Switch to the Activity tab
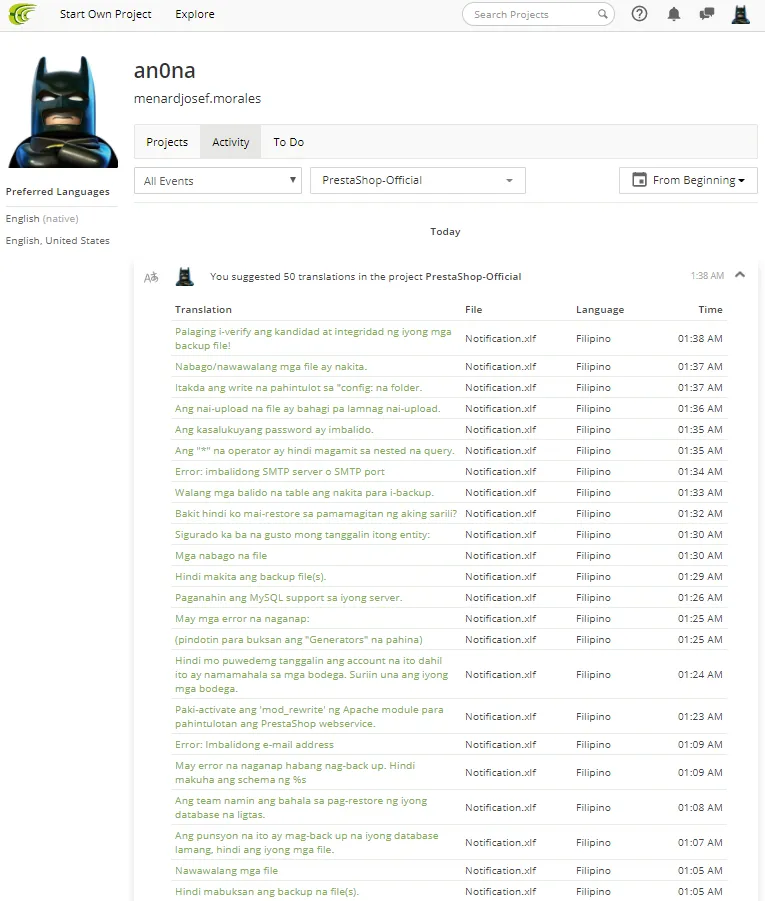 [x=230, y=142]
